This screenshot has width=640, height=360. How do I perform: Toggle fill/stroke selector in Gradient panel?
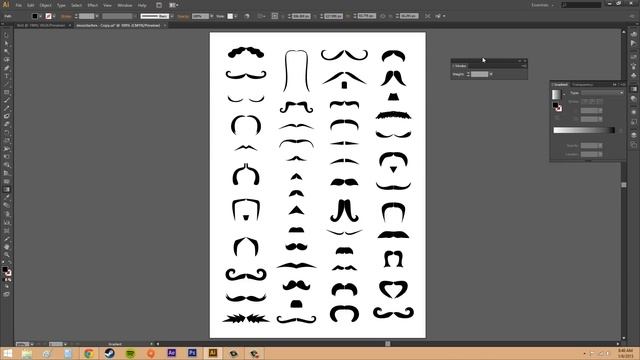click(557, 107)
